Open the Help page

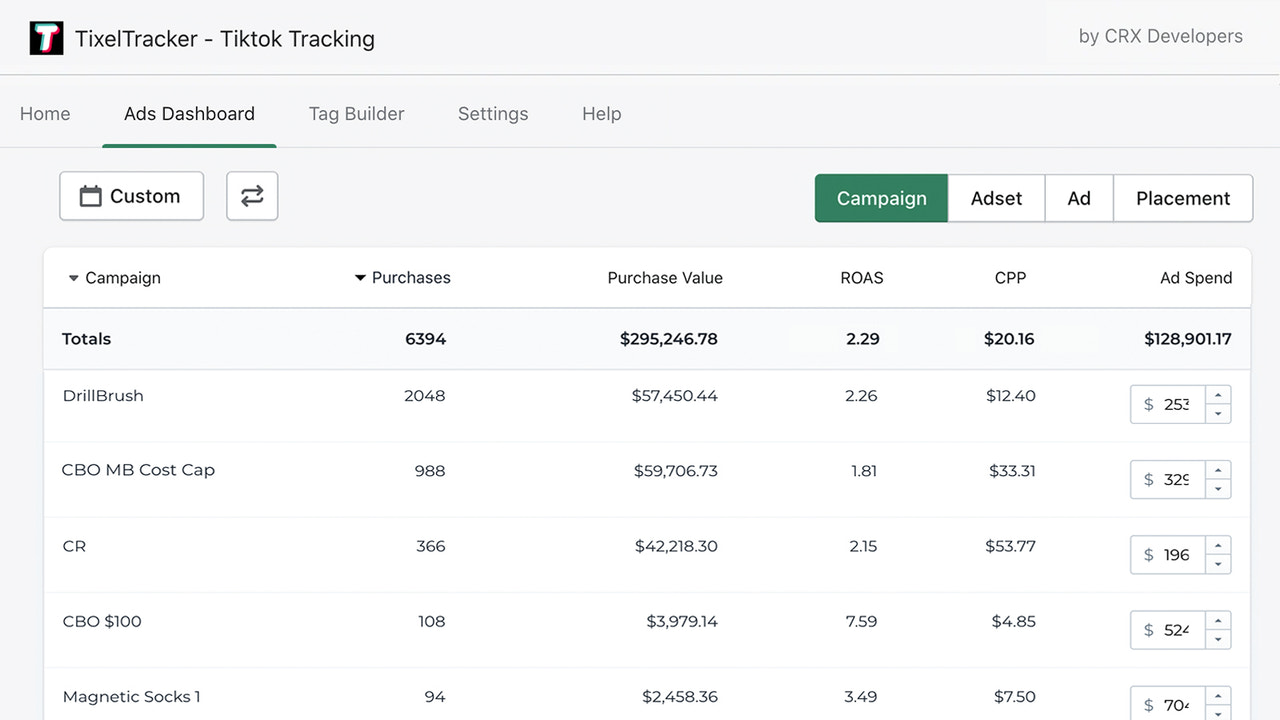601,114
